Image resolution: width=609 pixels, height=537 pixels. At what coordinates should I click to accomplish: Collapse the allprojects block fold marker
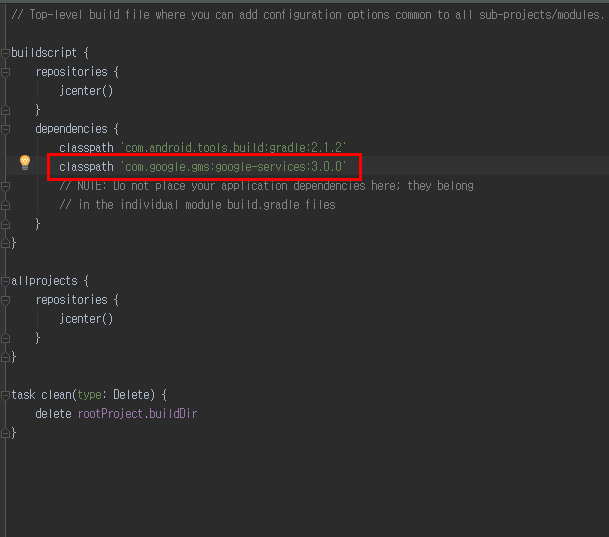coord(5,282)
